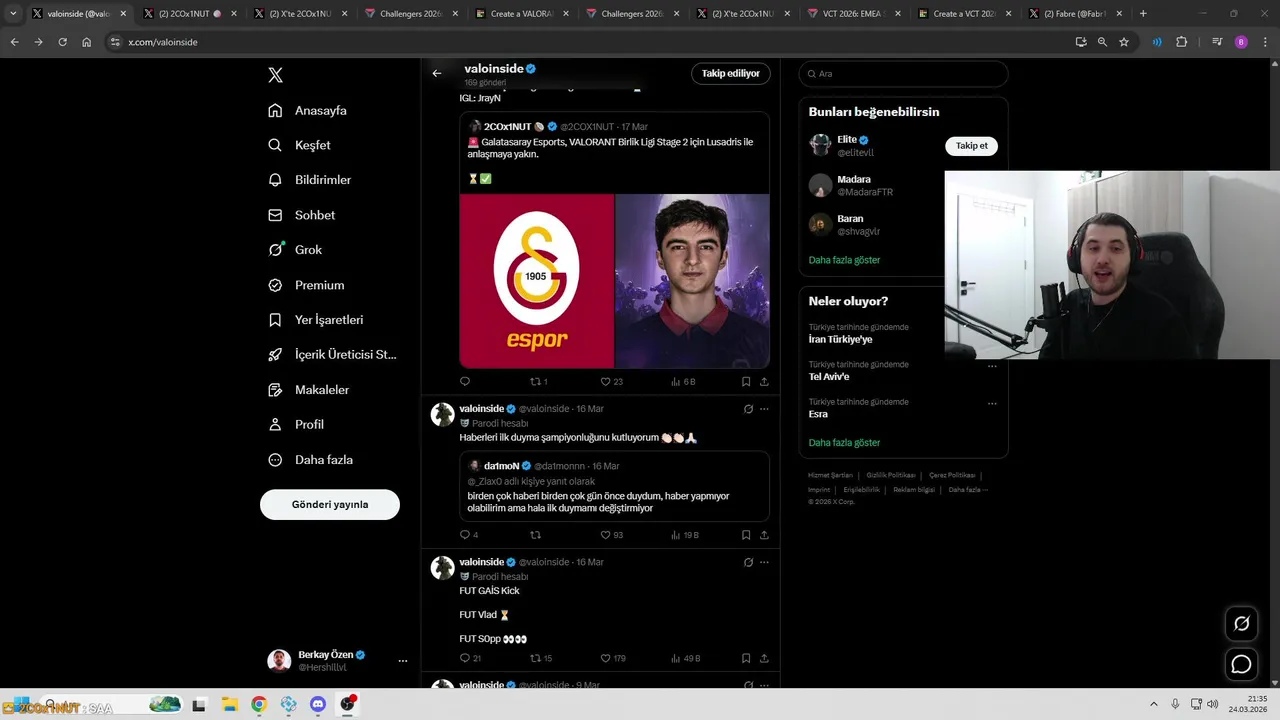The image size is (1280, 720).
Task: Open the floating Grok button
Action: click(1241, 624)
